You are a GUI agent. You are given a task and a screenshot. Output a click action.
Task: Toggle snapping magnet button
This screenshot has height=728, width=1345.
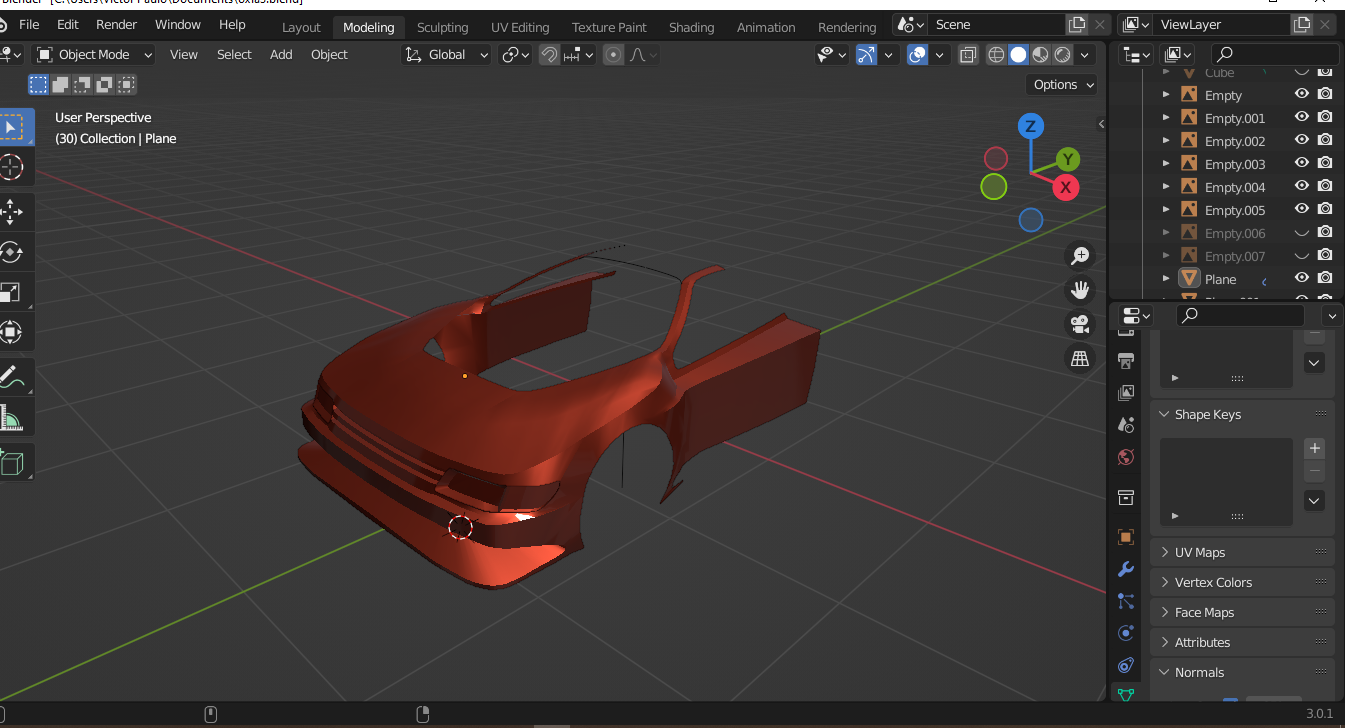549,55
